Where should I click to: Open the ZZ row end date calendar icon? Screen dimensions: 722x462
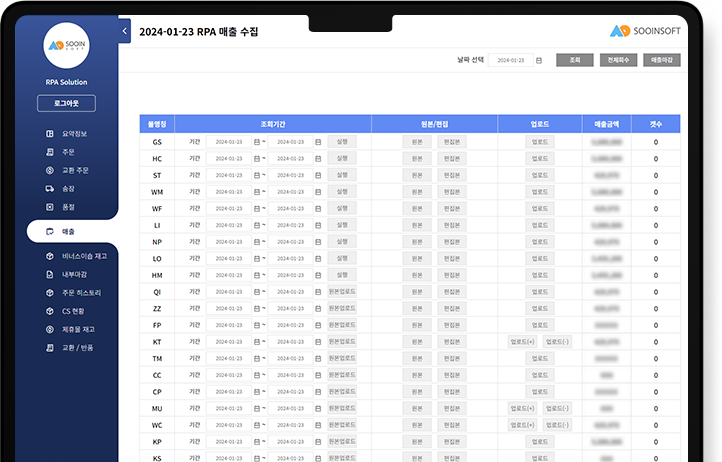pos(318,308)
